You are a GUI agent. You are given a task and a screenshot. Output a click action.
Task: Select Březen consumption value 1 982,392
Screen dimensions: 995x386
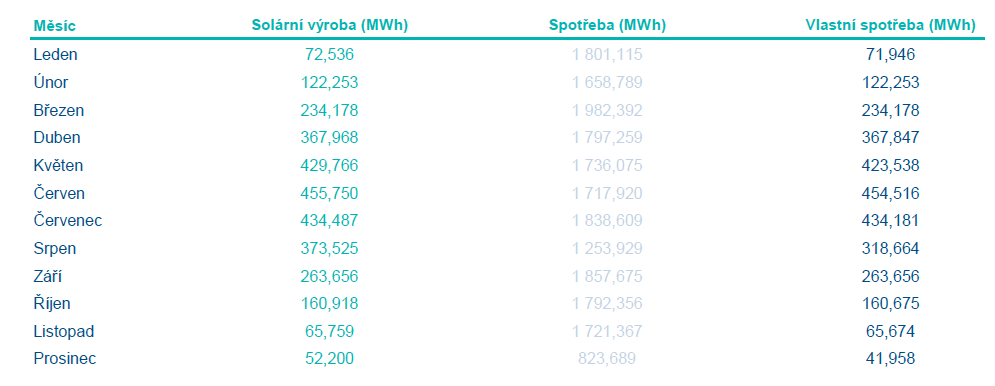(607, 110)
